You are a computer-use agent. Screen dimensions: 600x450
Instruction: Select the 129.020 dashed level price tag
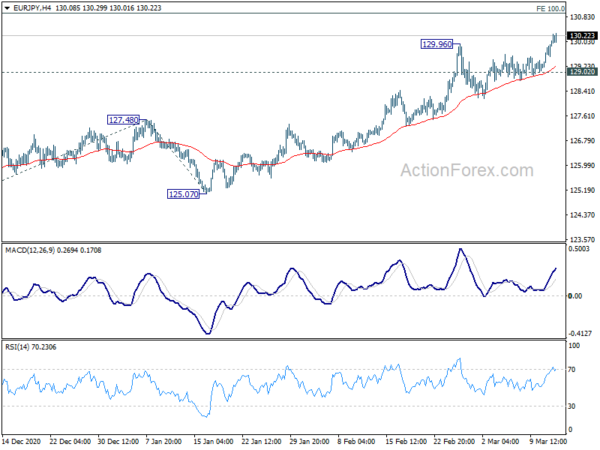click(x=582, y=72)
